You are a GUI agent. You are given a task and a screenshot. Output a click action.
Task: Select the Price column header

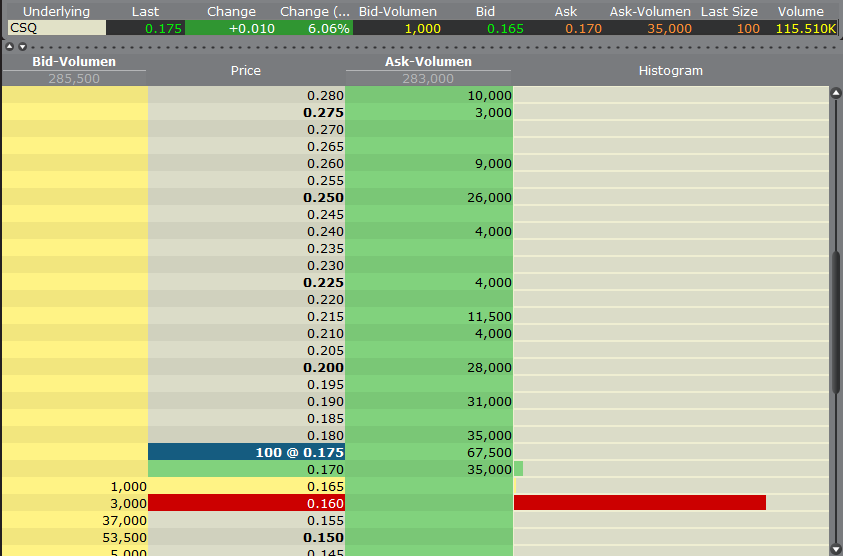pyautogui.click(x=246, y=70)
